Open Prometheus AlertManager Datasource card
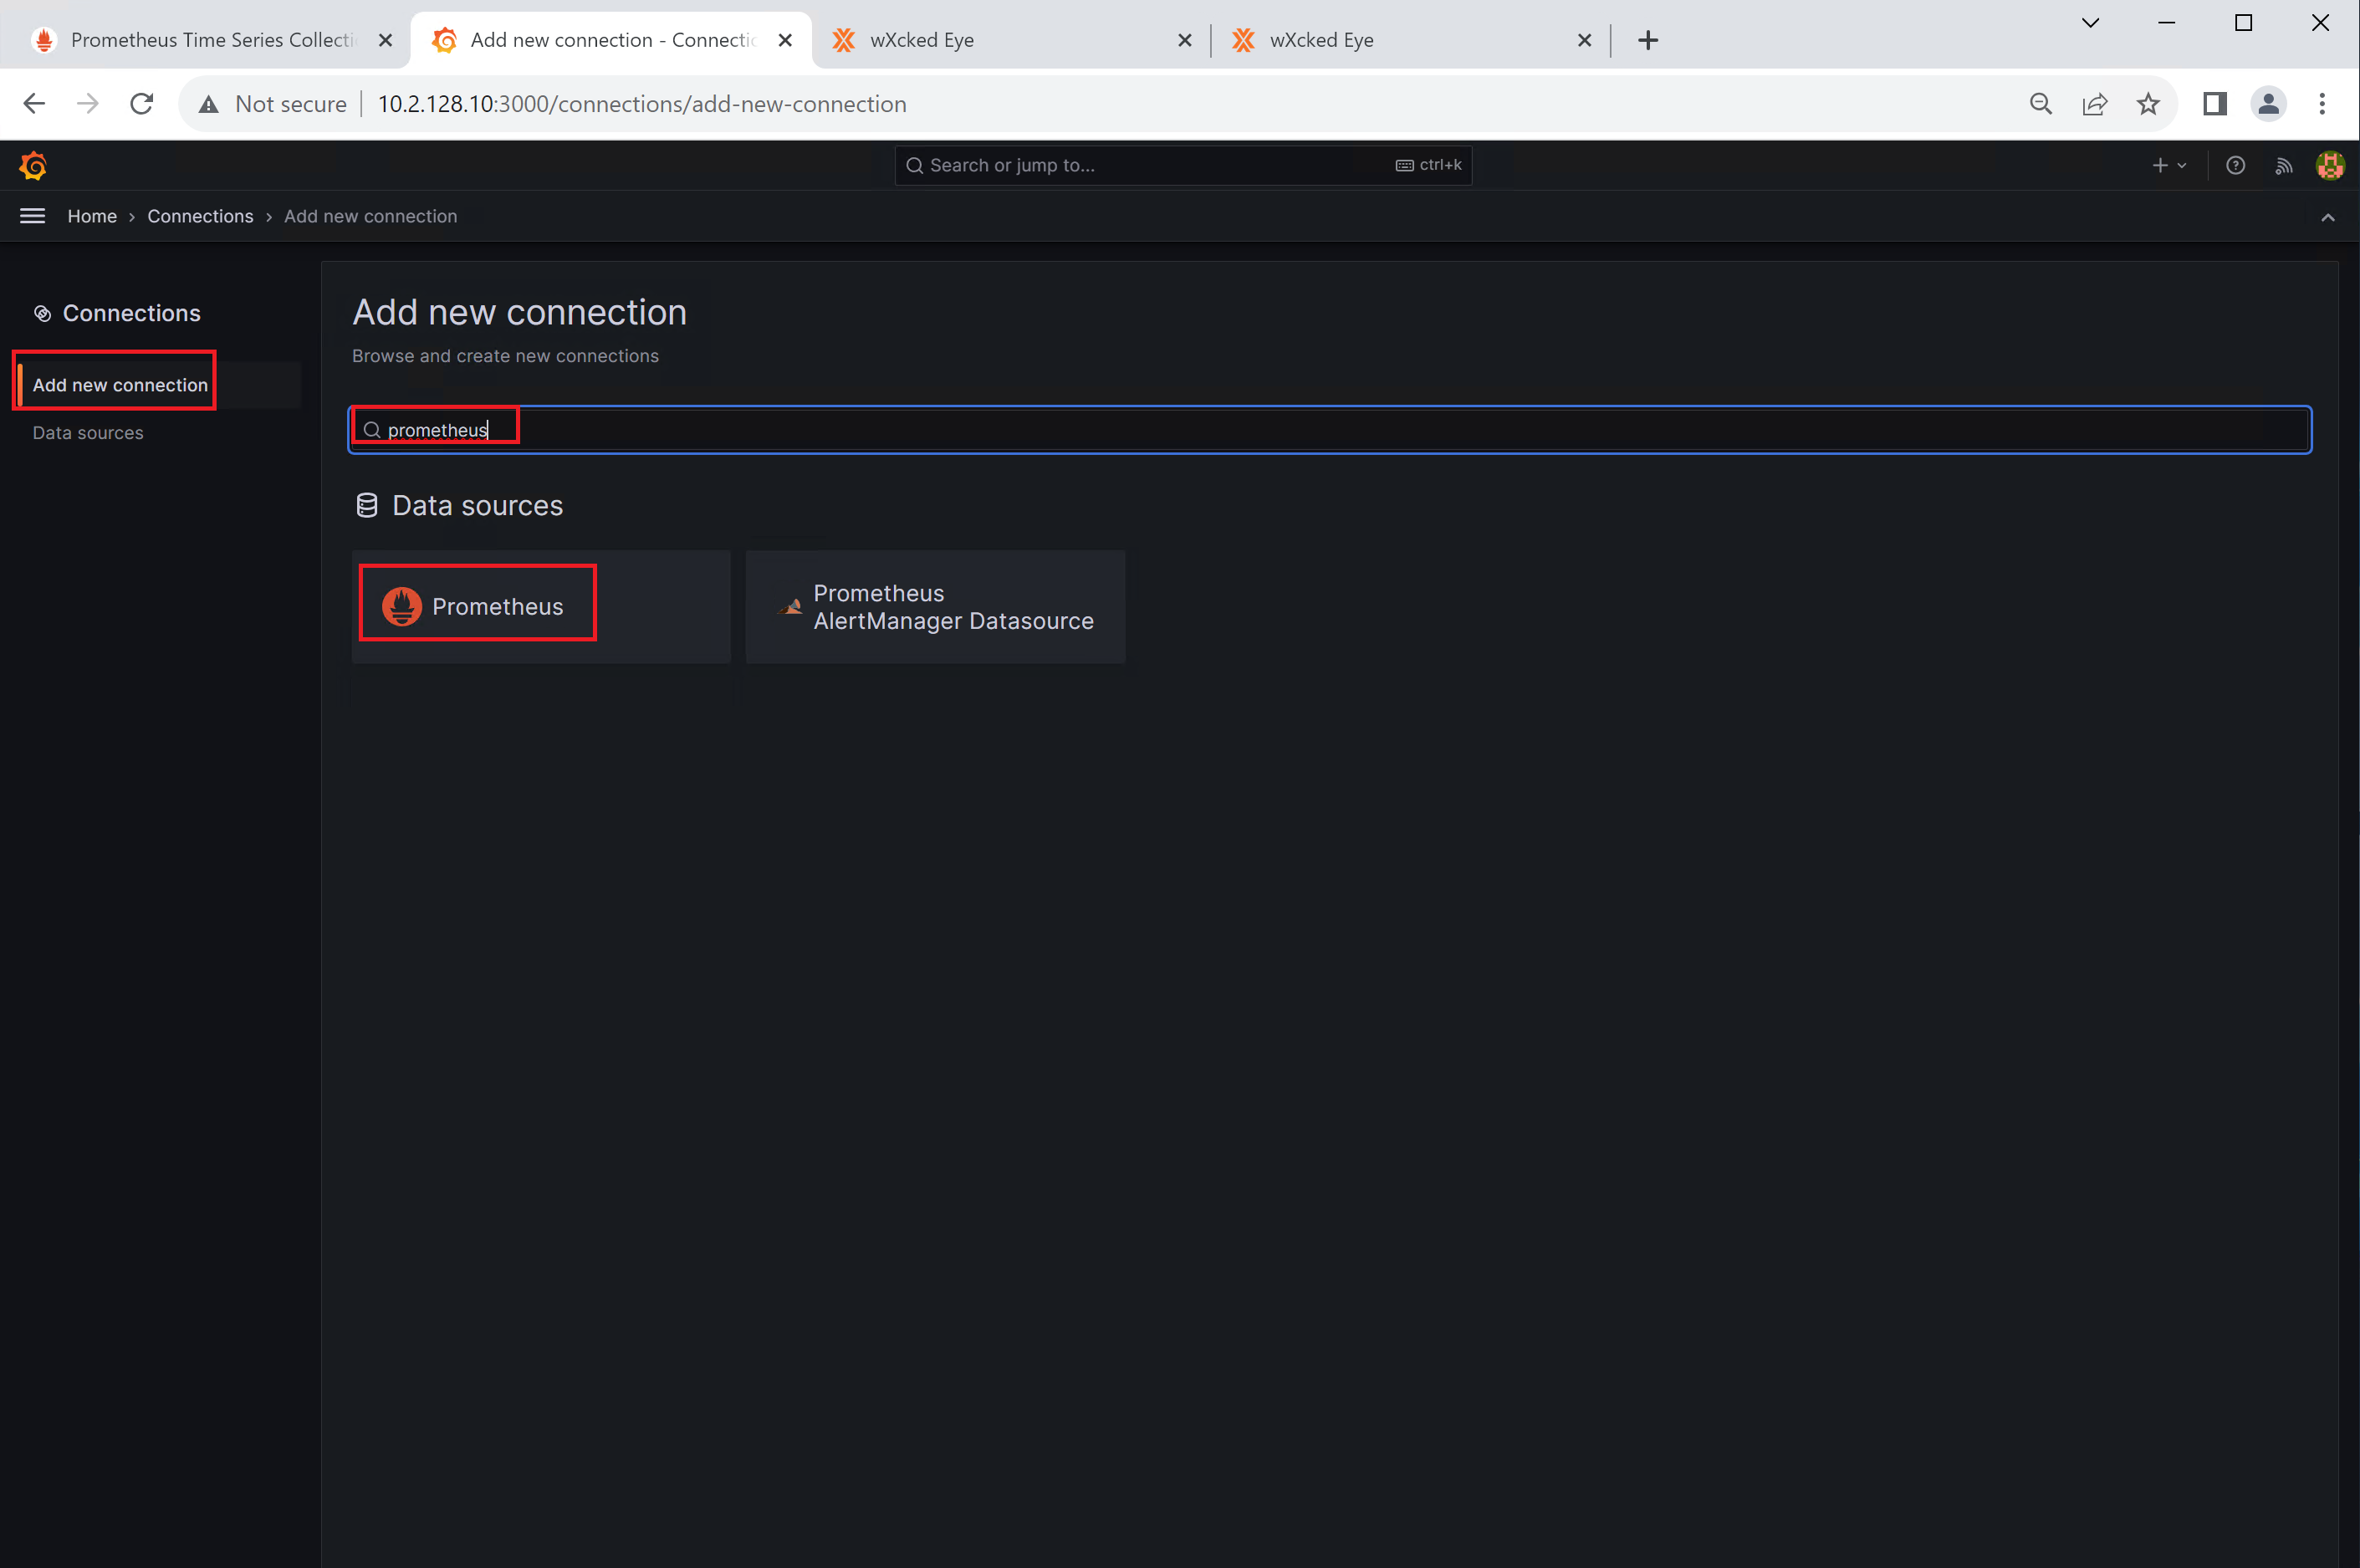 click(935, 606)
